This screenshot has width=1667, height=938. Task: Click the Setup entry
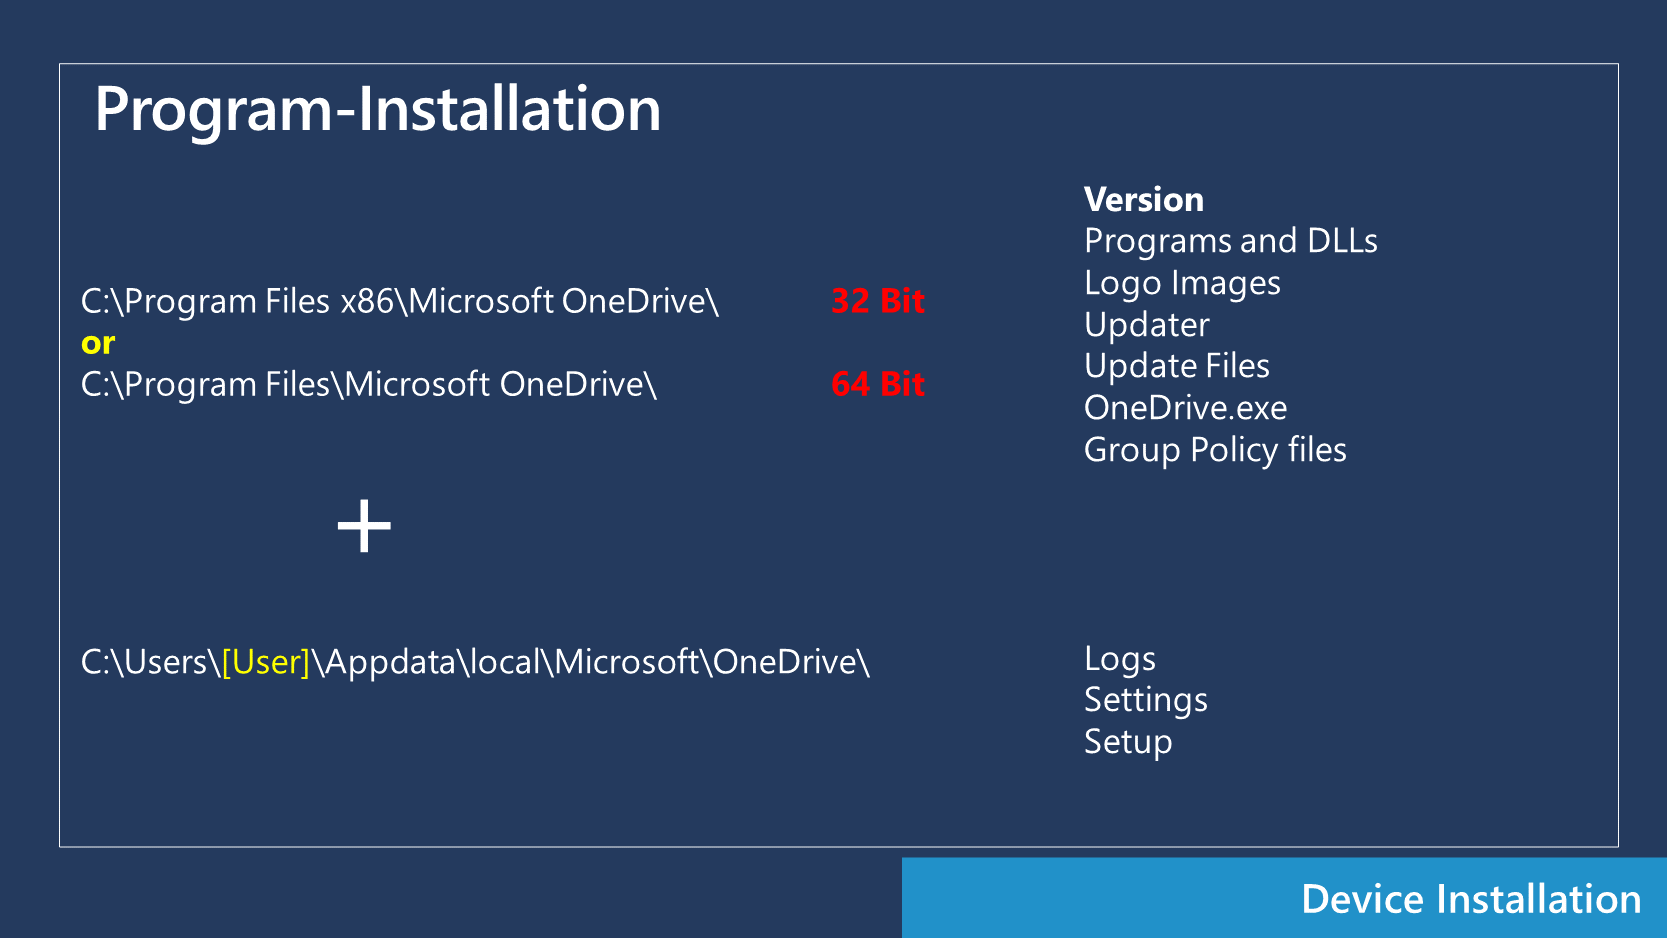coord(1127,742)
